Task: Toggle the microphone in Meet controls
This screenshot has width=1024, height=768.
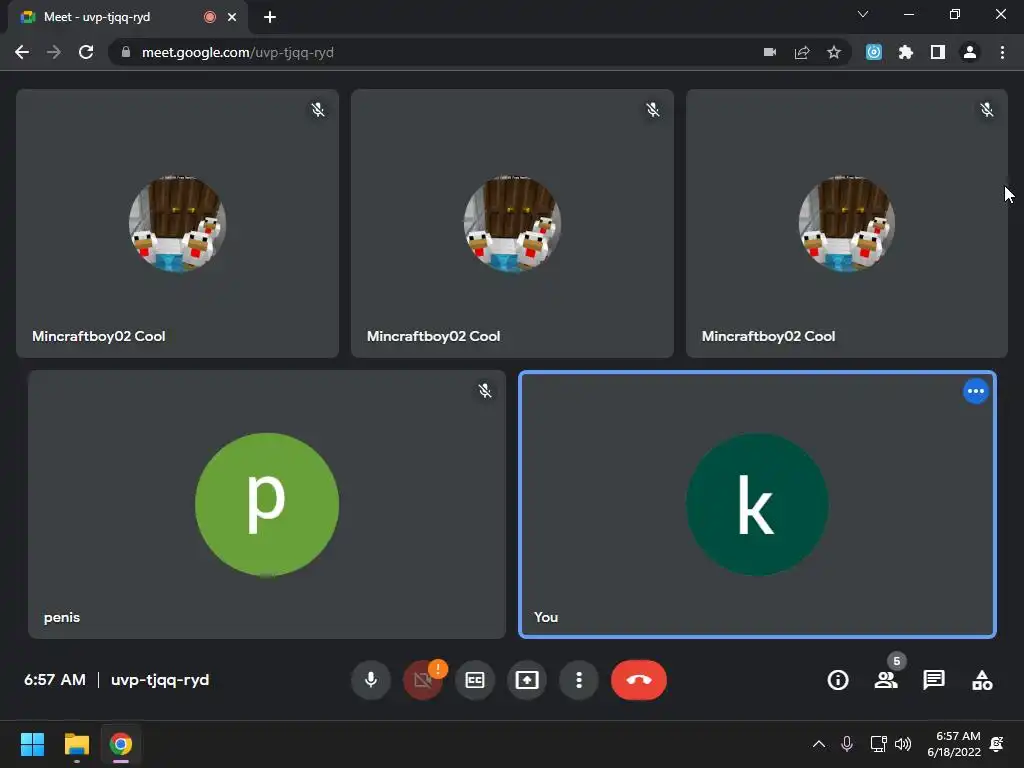Action: tap(370, 680)
